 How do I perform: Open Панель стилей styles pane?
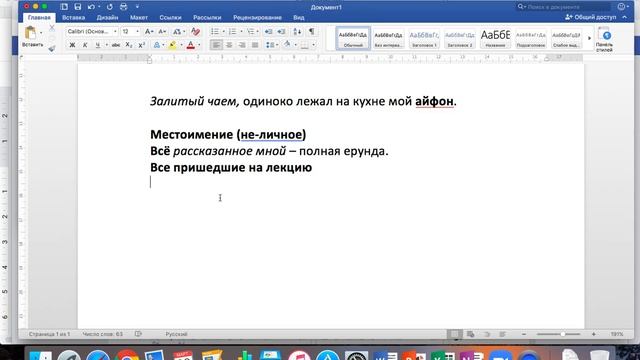[x=604, y=39]
